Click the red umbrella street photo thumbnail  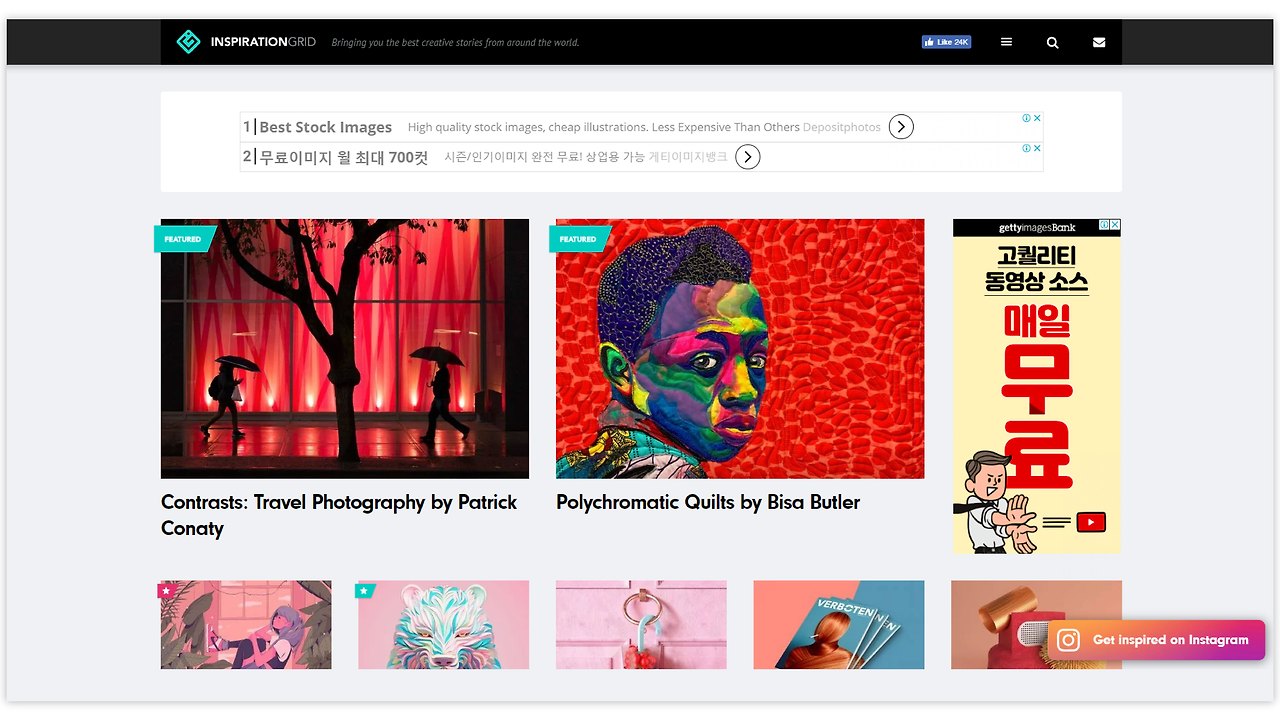(345, 348)
